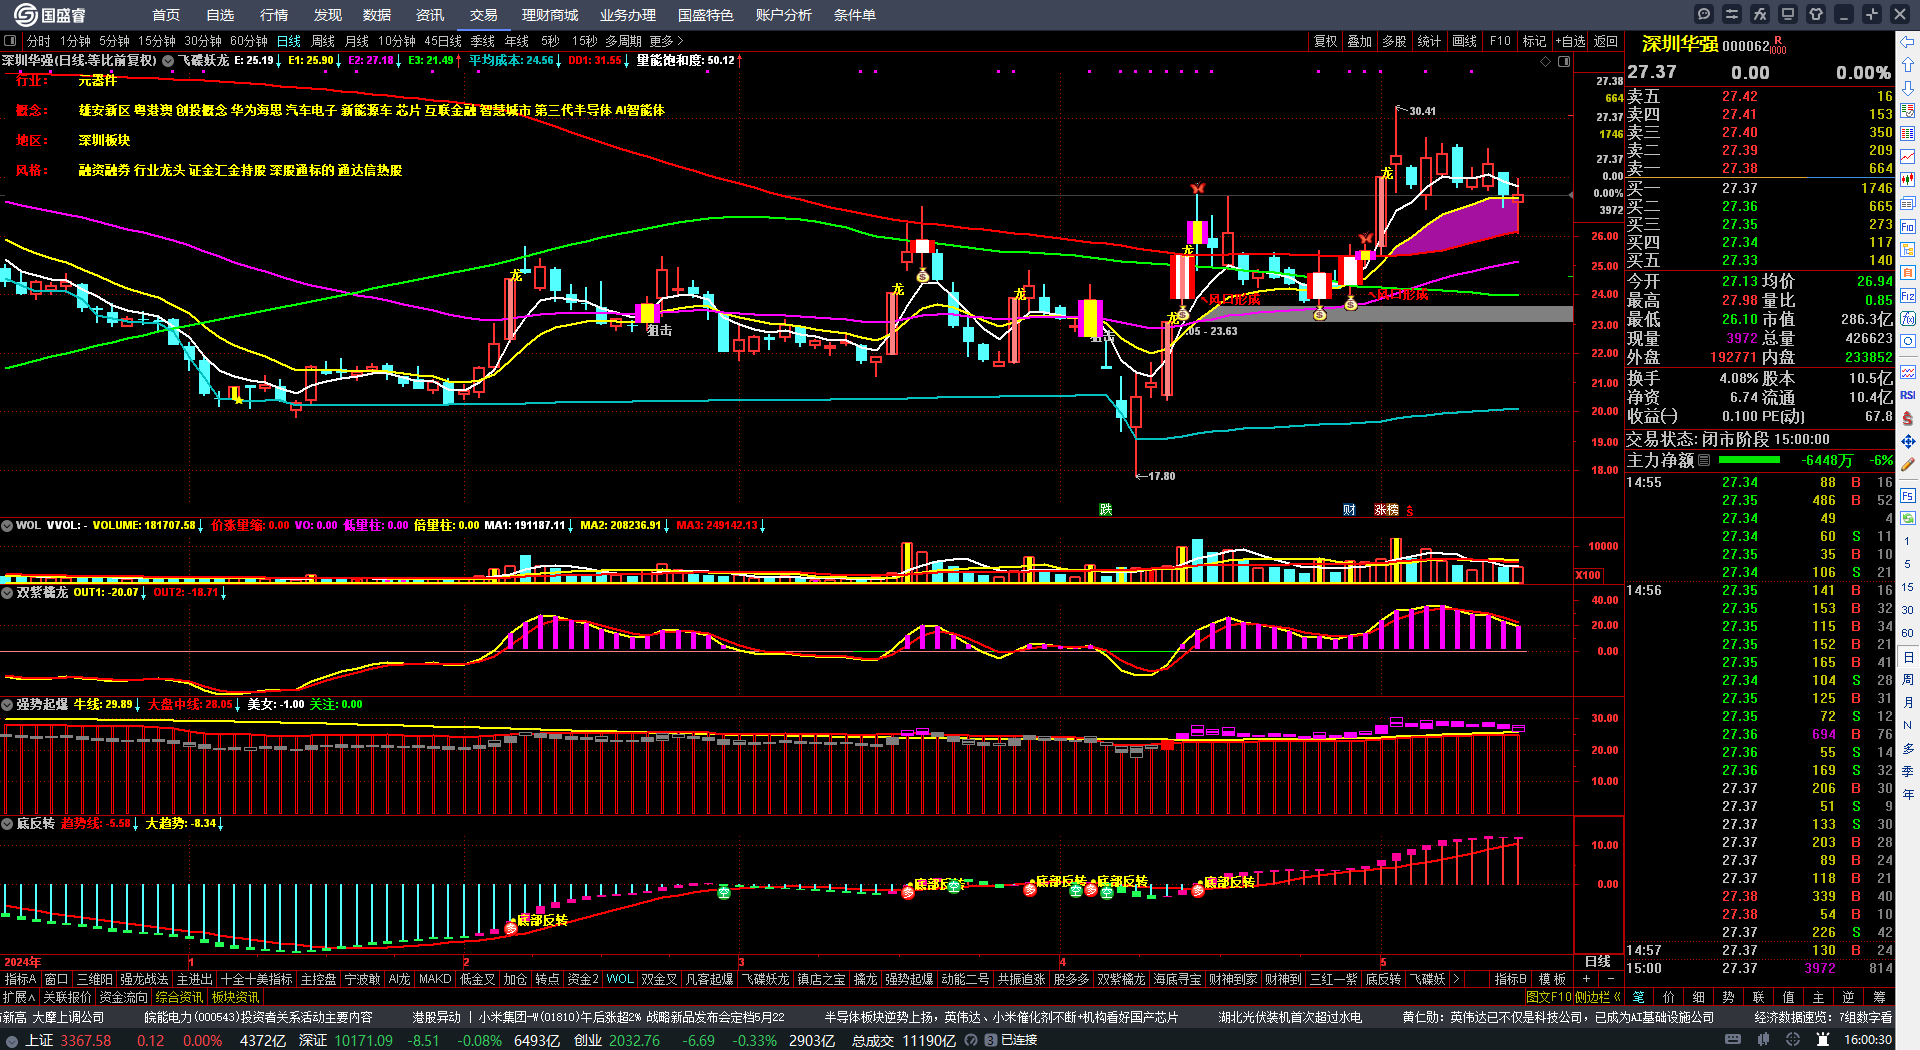The width and height of the screenshot is (1920, 1050).
Task: Click the up arrow icon in right sidebar
Action: click(x=1908, y=65)
